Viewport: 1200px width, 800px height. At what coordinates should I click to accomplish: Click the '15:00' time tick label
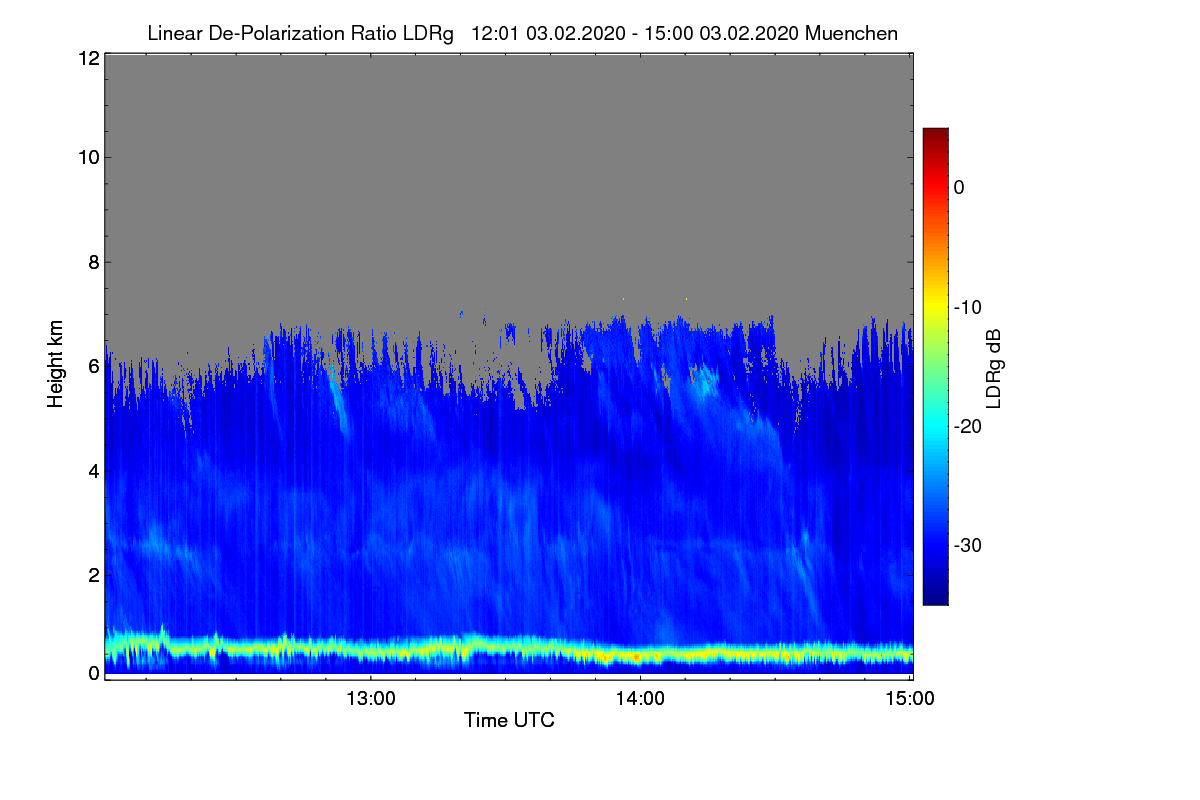point(910,698)
